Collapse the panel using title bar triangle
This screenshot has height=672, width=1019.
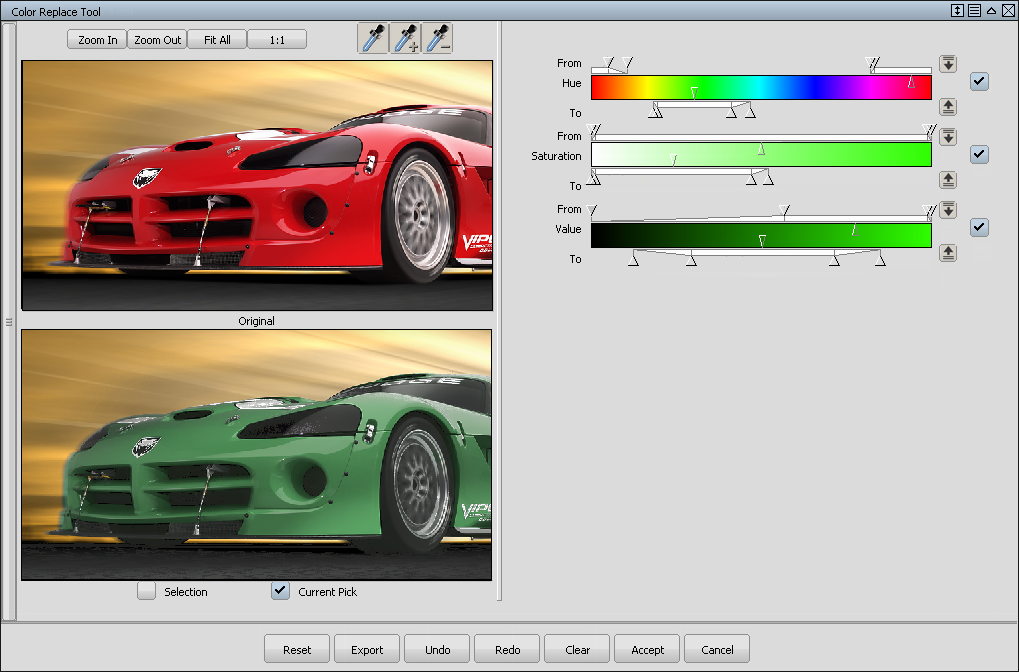(990, 11)
